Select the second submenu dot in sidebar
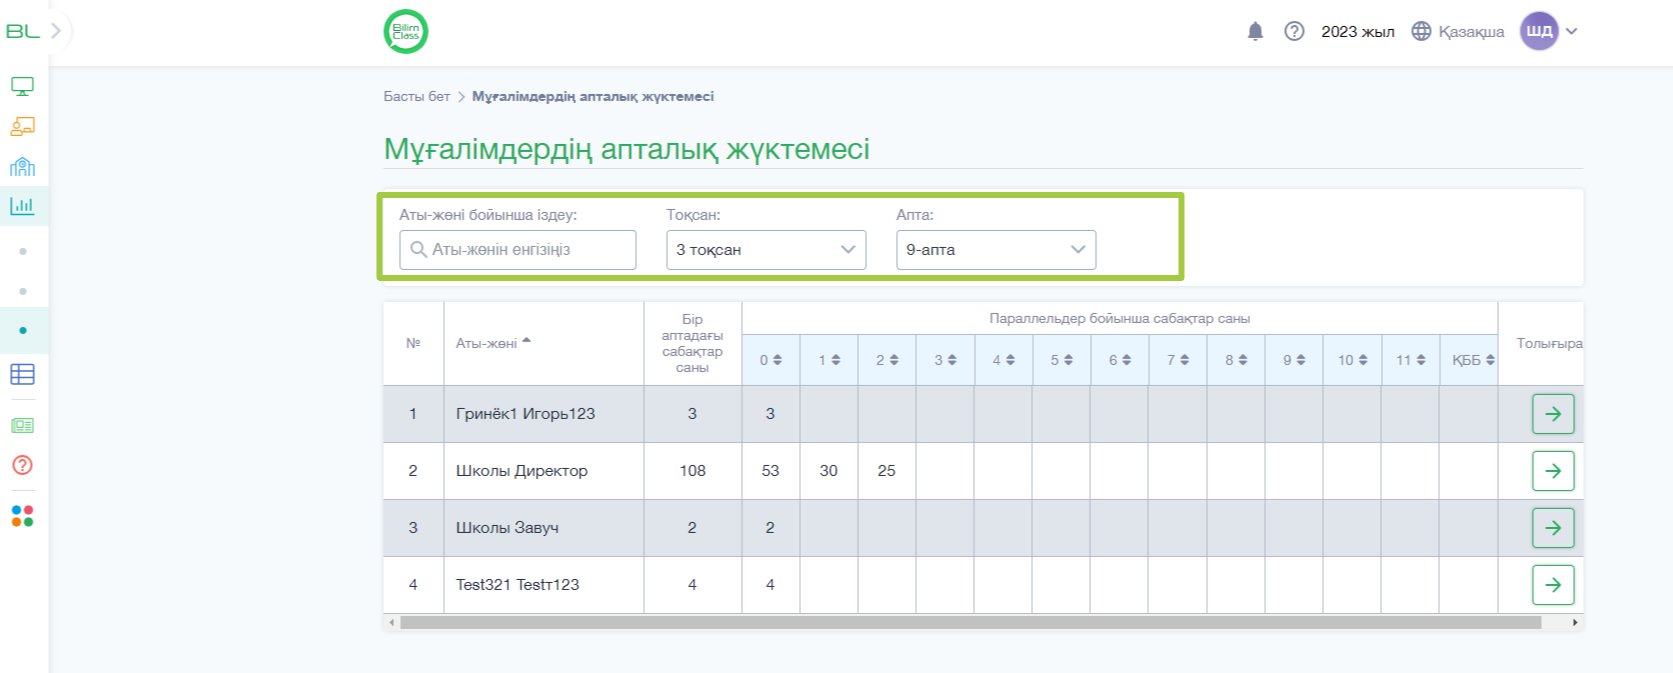This screenshot has width=1673, height=673. point(22,291)
